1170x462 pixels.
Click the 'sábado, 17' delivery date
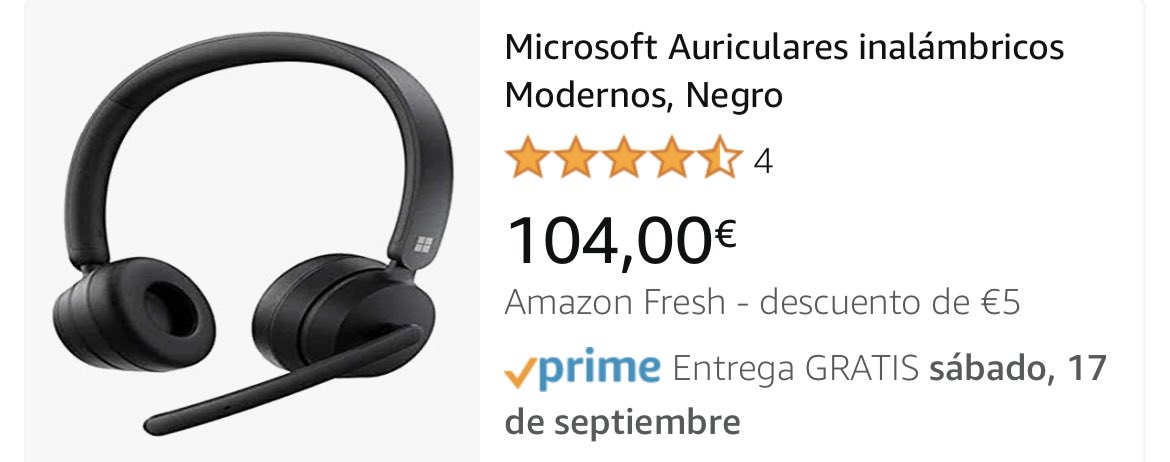1018,369
